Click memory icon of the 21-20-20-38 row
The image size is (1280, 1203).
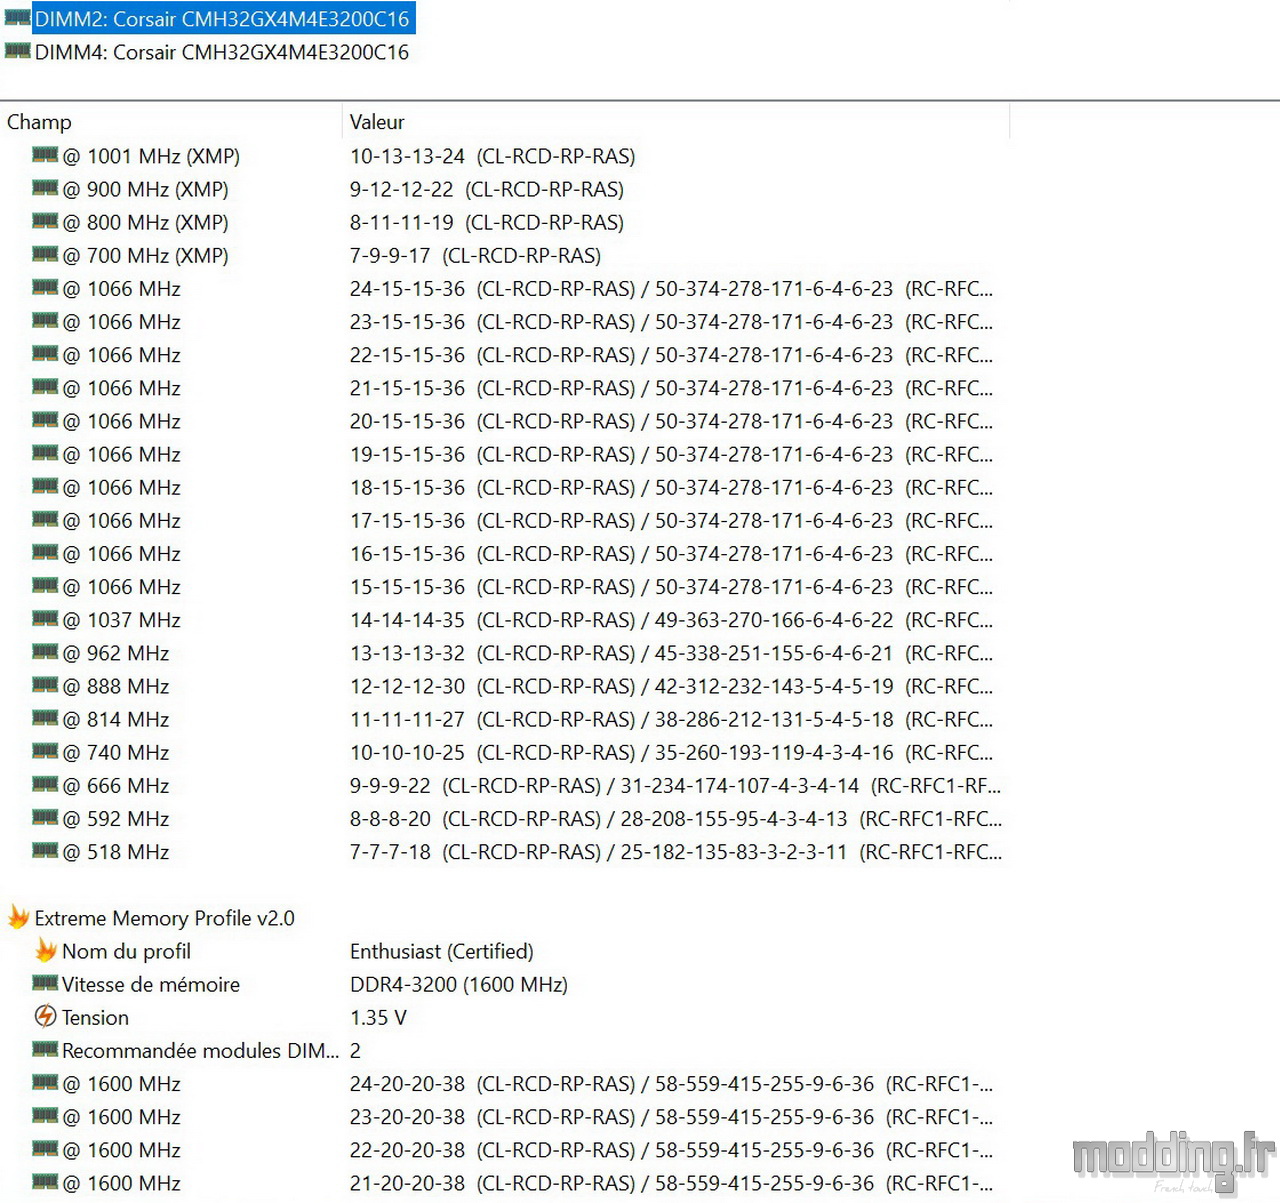tap(45, 1181)
